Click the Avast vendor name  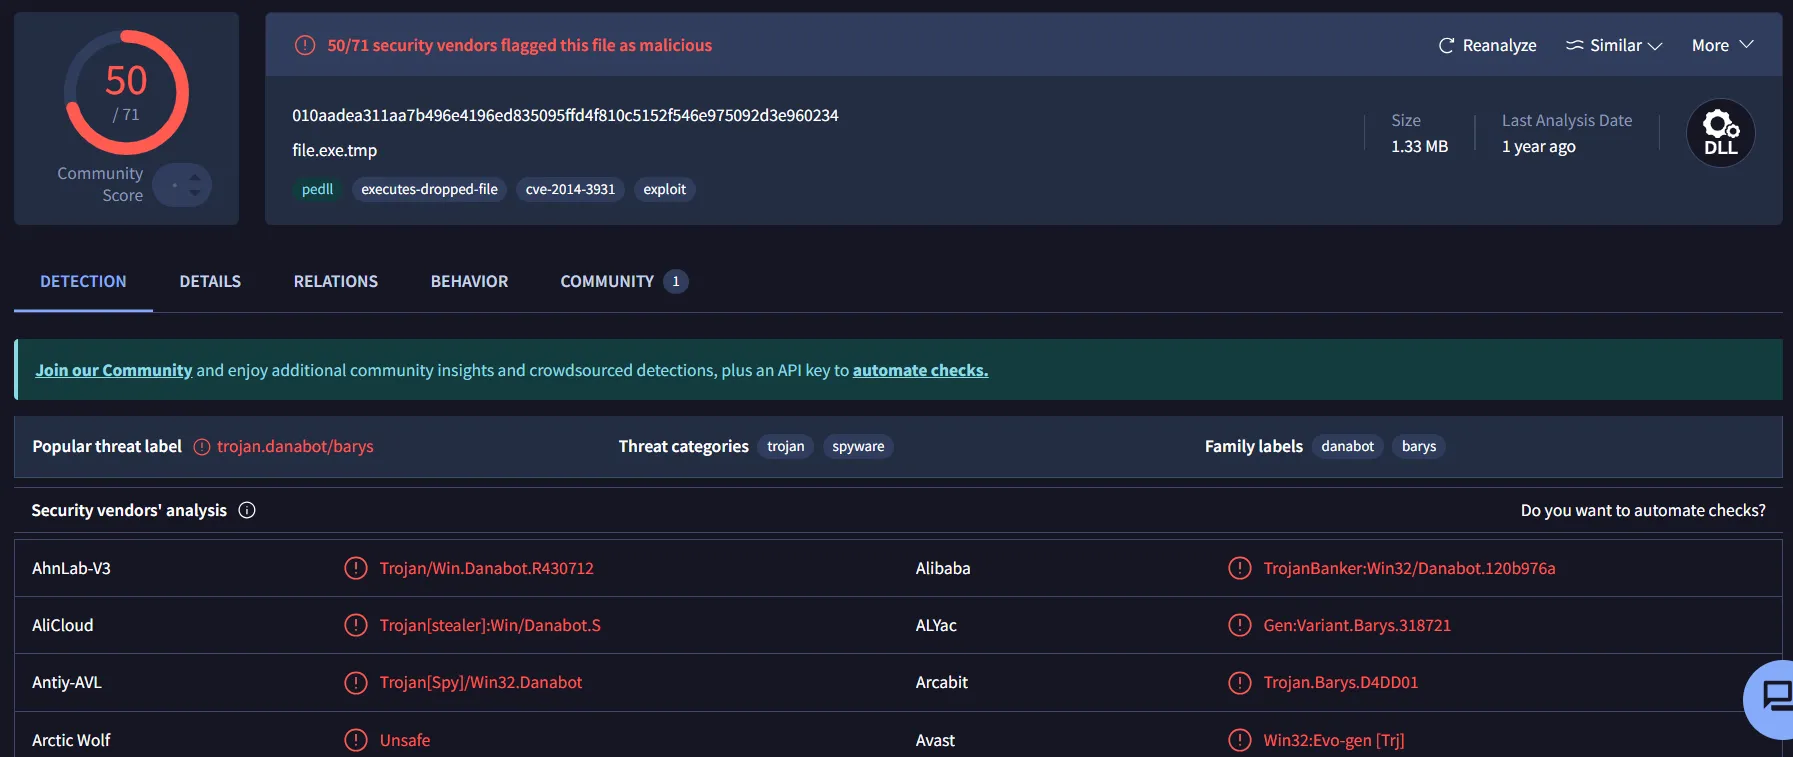(x=935, y=740)
